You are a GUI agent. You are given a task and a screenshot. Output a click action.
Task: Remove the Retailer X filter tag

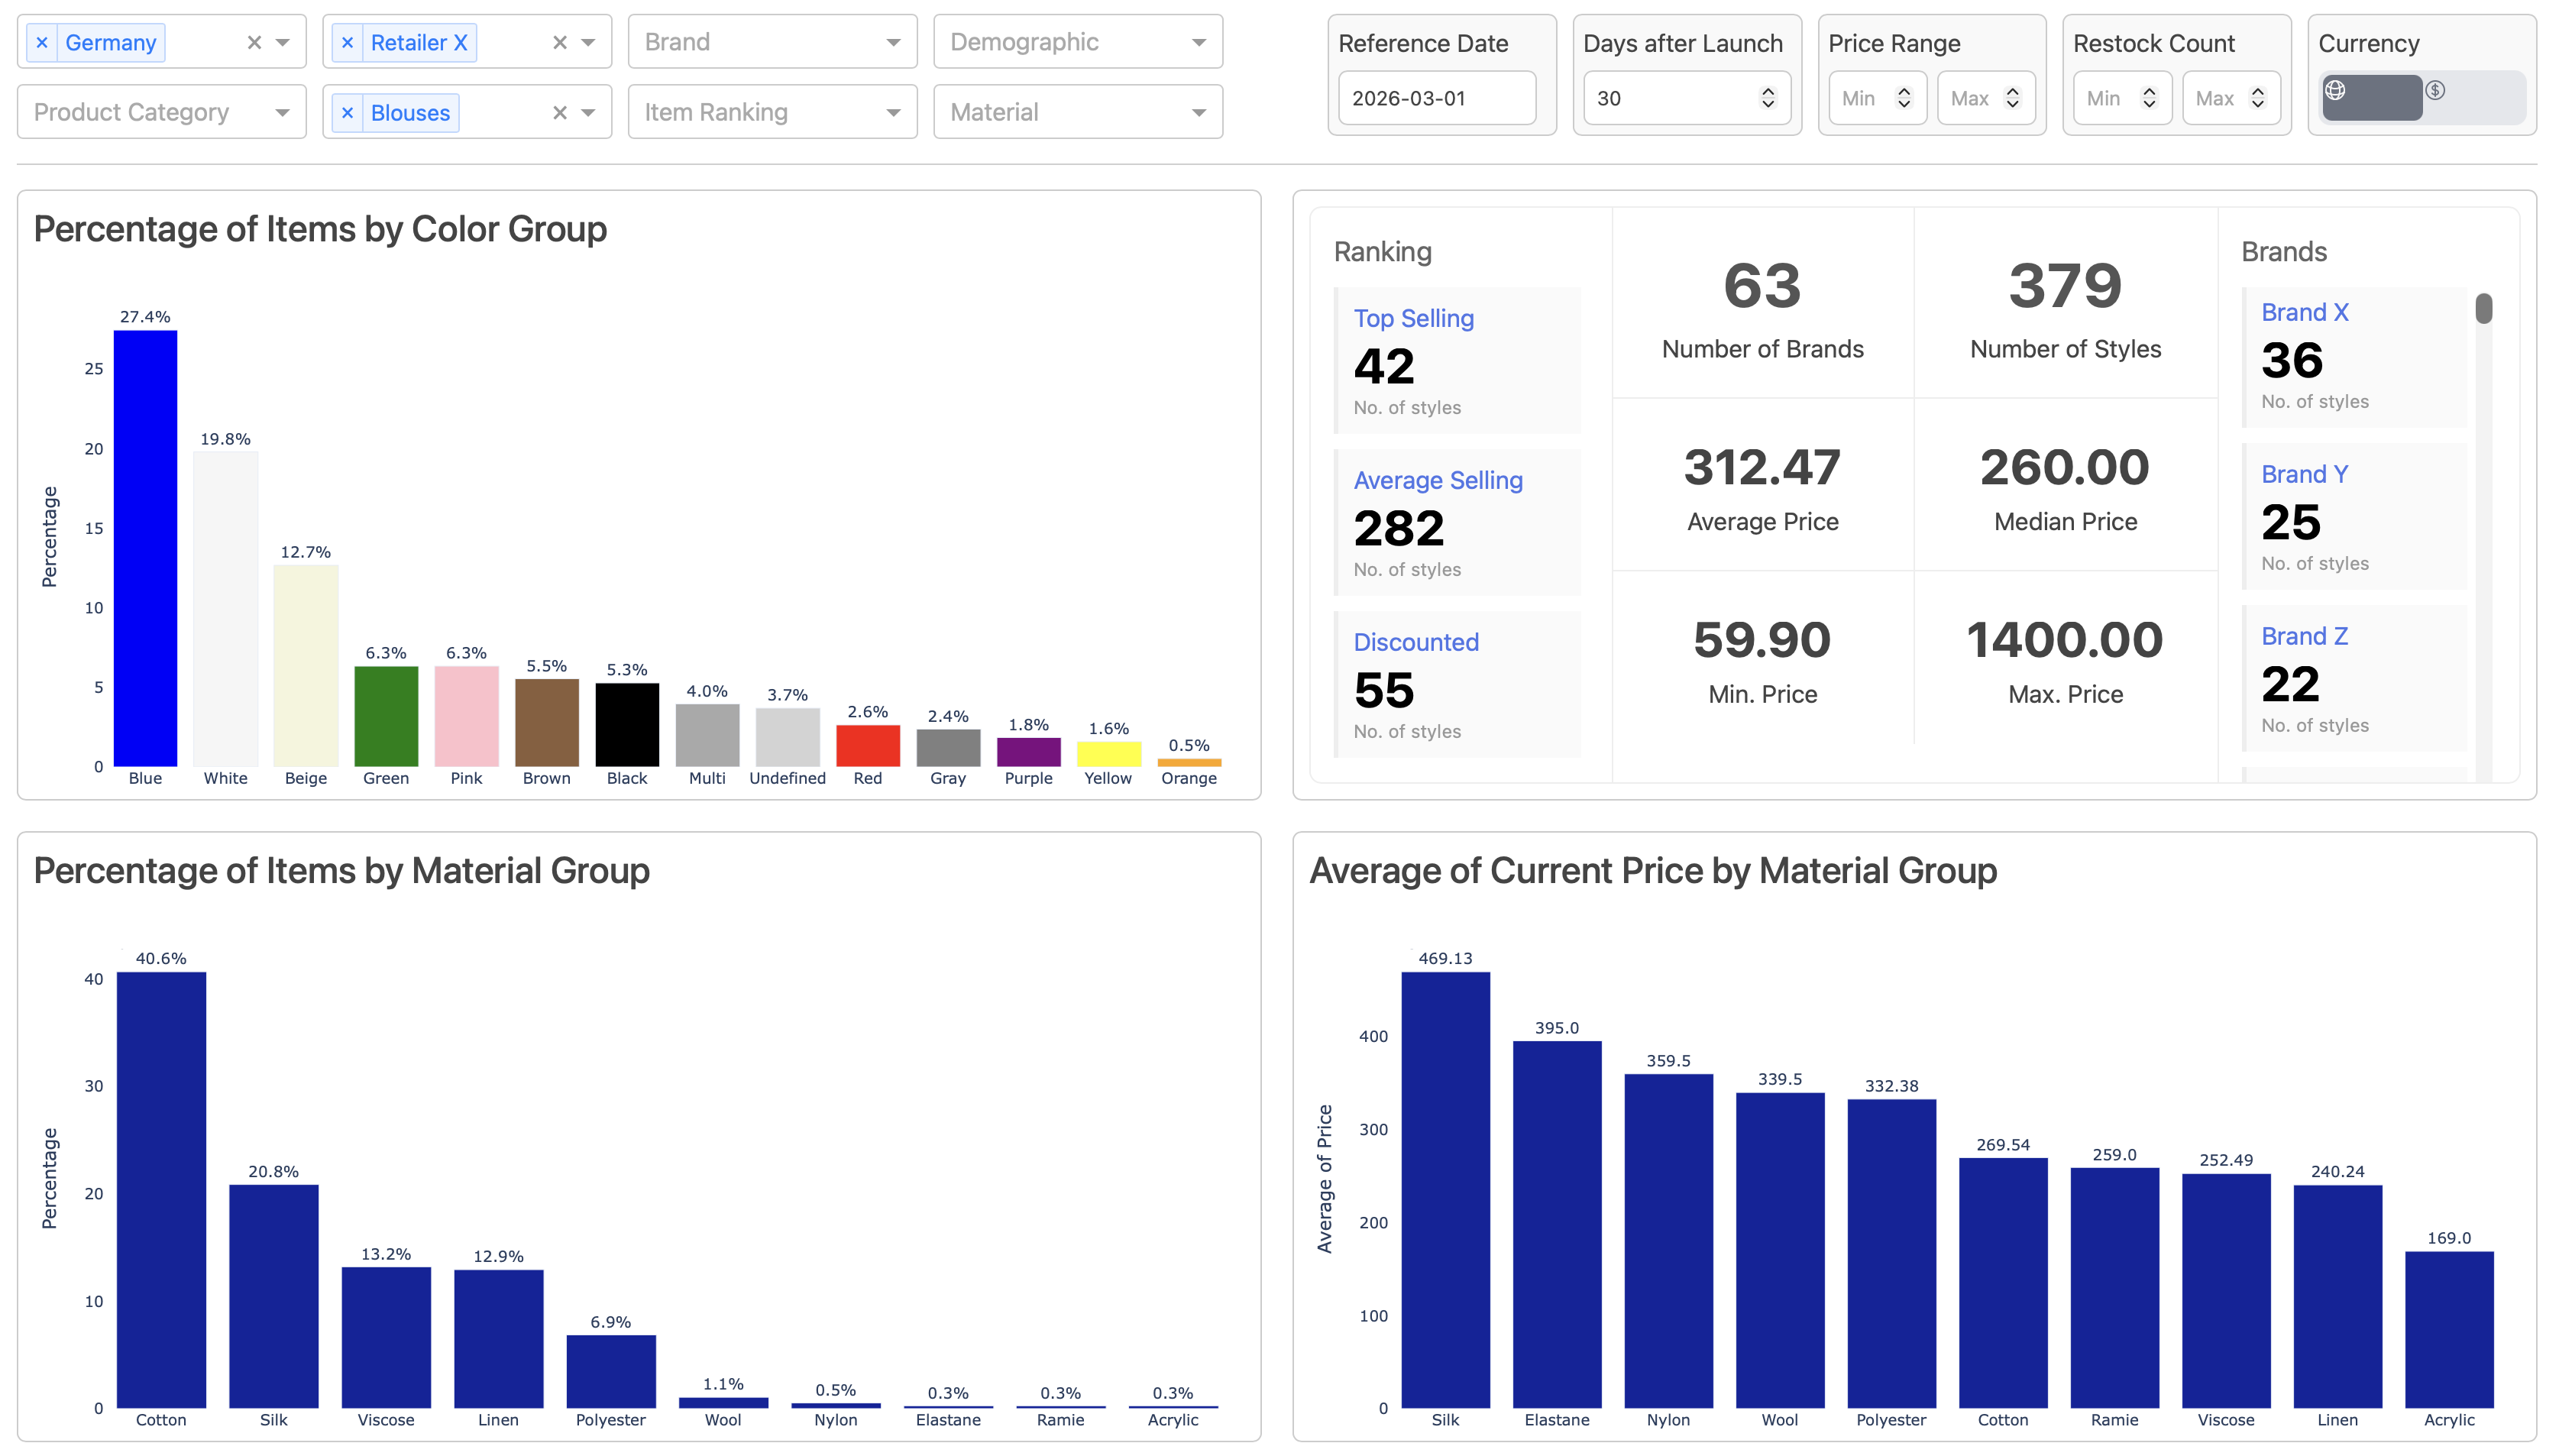point(347,42)
